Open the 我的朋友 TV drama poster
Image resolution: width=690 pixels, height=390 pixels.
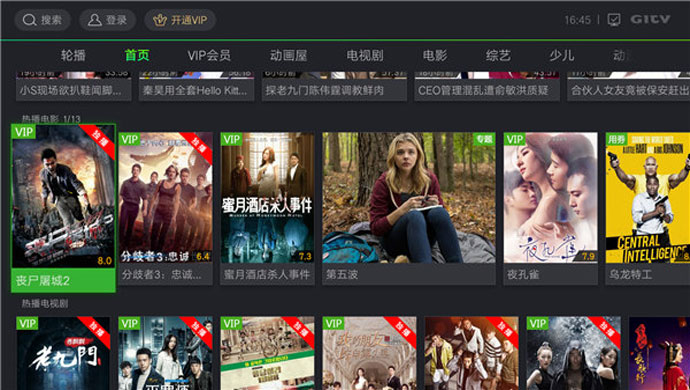click(x=370, y=353)
